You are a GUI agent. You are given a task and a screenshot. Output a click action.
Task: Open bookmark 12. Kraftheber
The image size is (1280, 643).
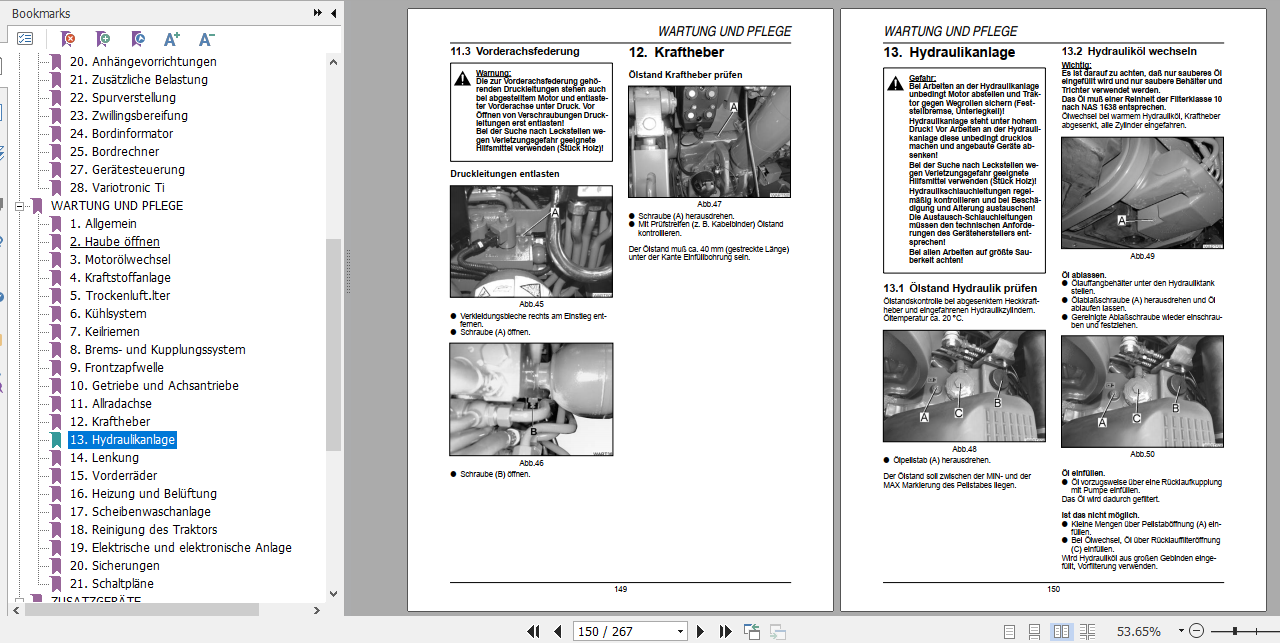[110, 422]
